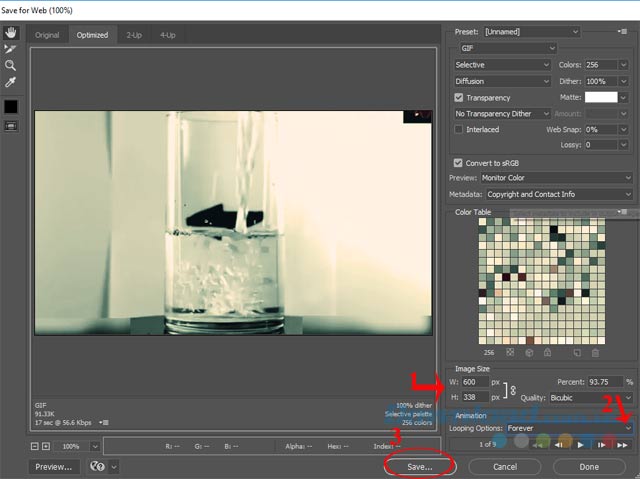Enable the Interlaced checkbox
The height and width of the screenshot is (479, 640).
(459, 130)
